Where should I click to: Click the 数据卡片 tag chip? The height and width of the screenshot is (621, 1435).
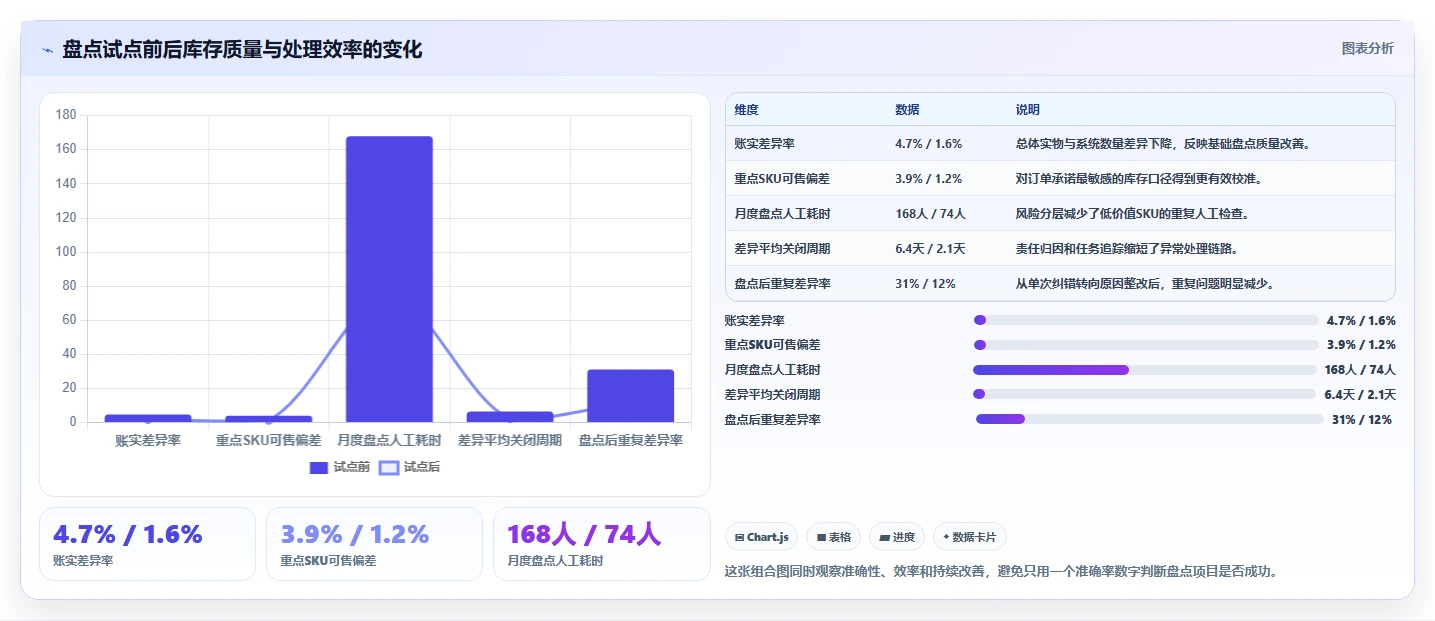click(970, 537)
